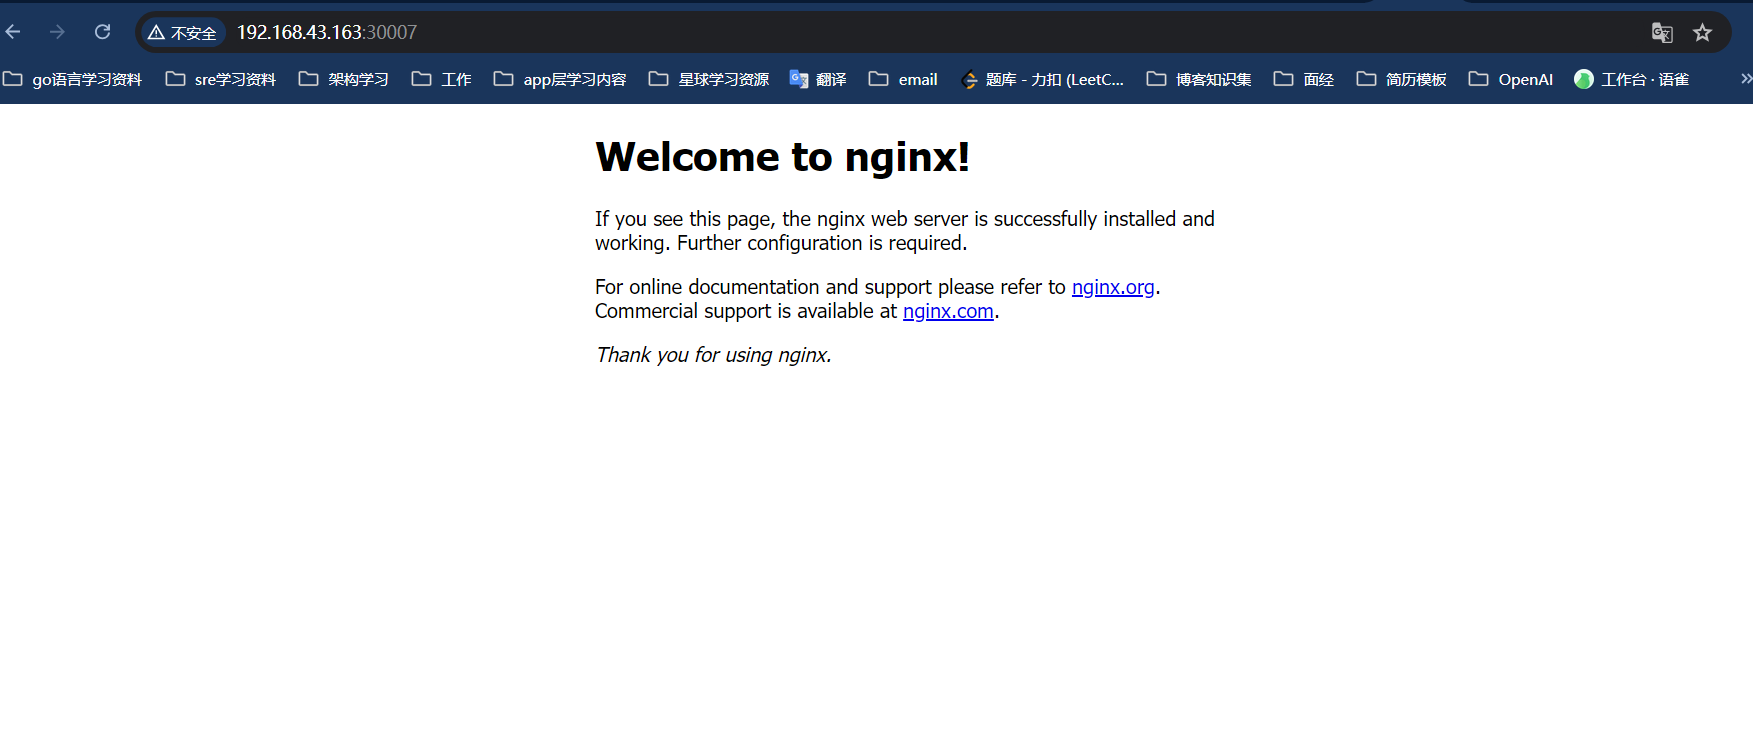Image resolution: width=1753 pixels, height=732 pixels.
Task: Show more bookmarks with the overflow chevron
Action: (x=1745, y=79)
